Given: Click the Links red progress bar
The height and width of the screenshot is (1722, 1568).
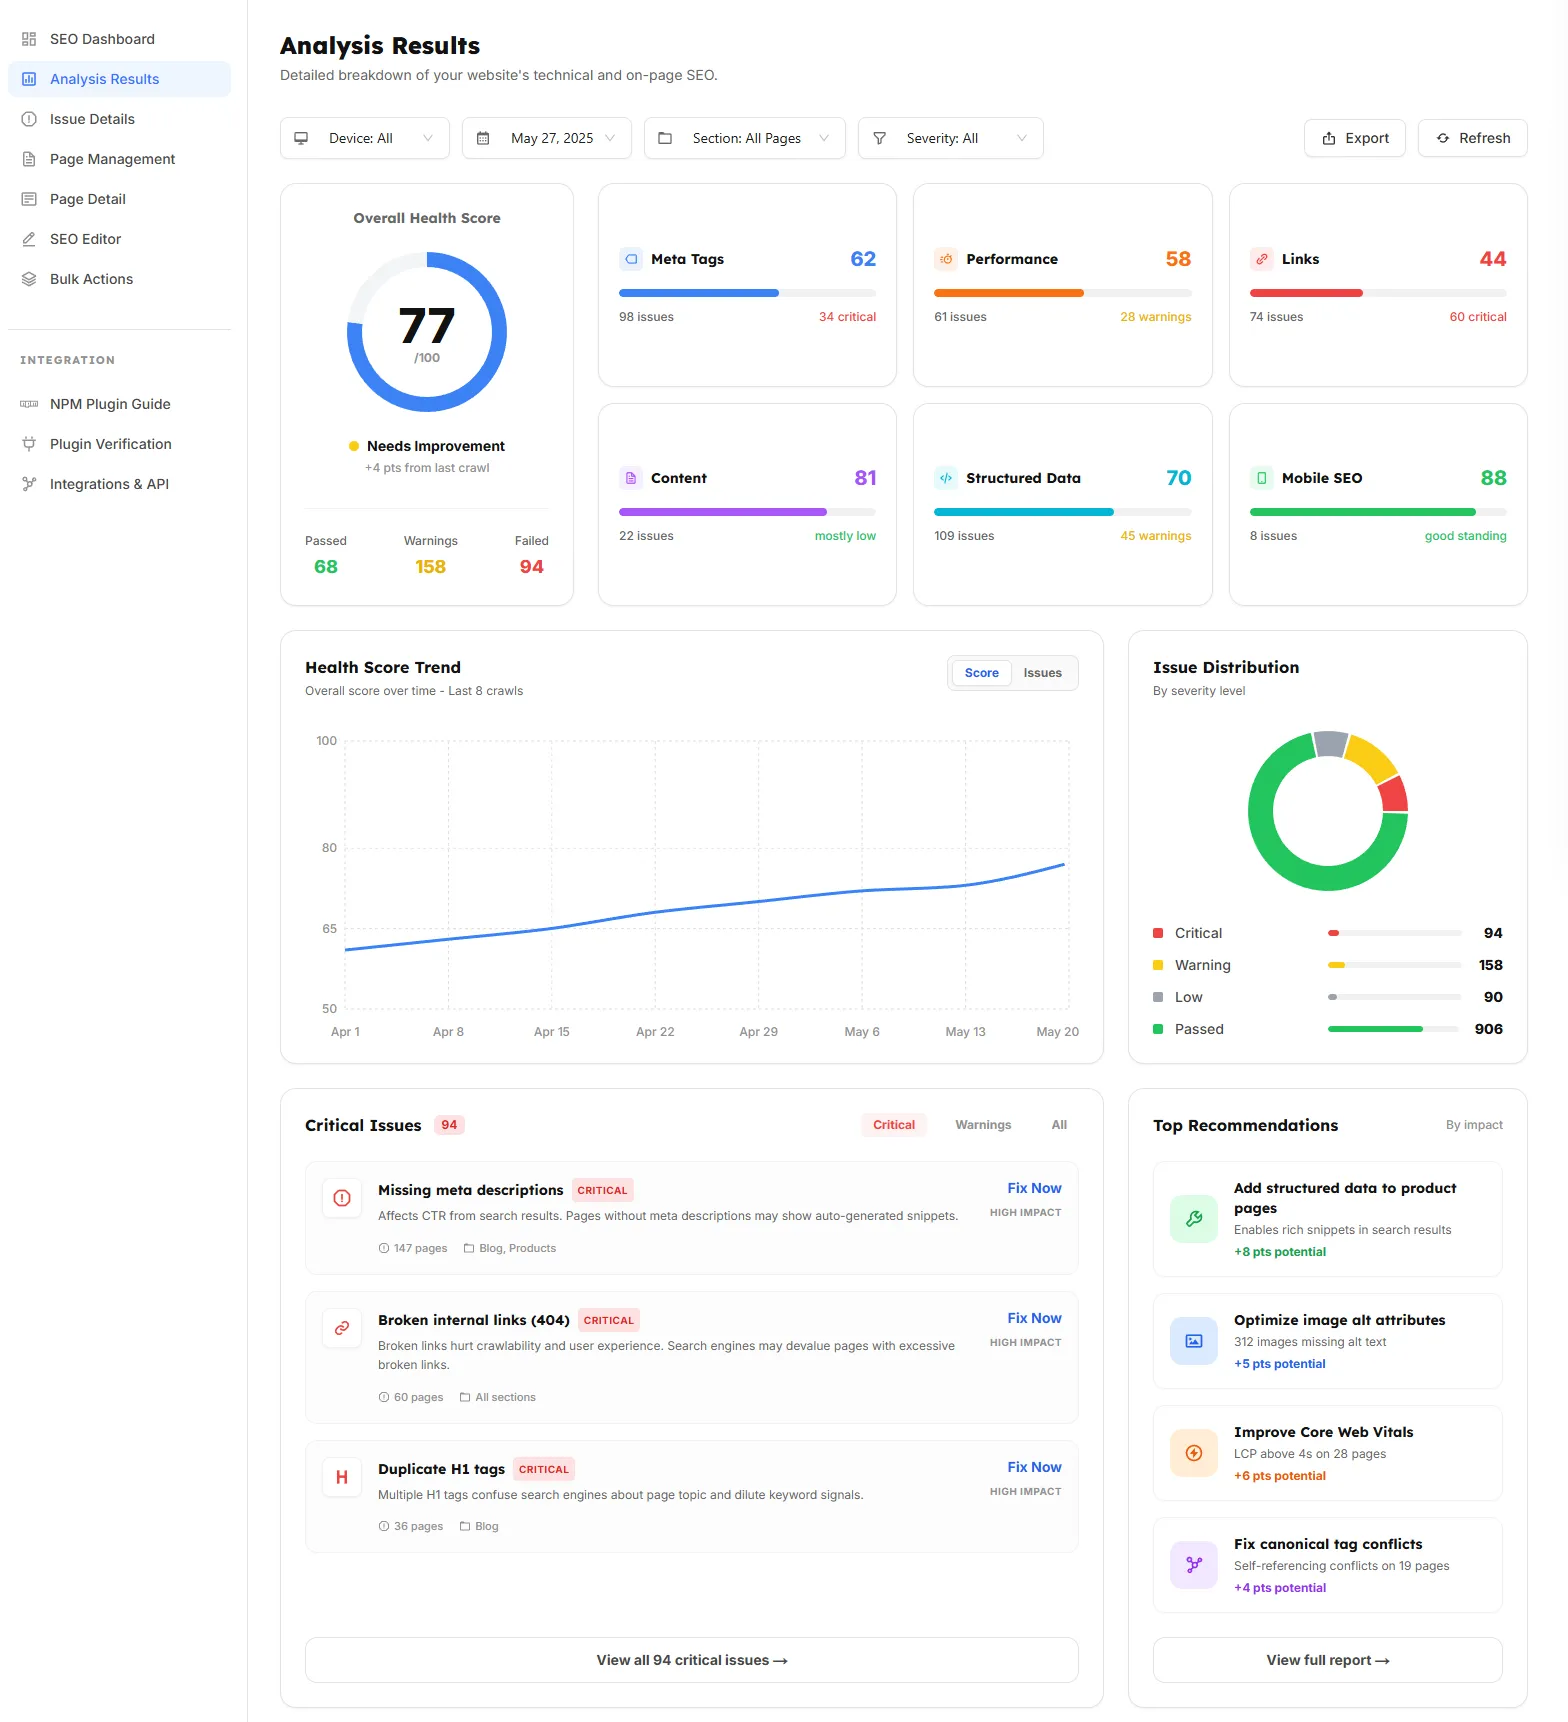Looking at the screenshot, I should click(1306, 293).
